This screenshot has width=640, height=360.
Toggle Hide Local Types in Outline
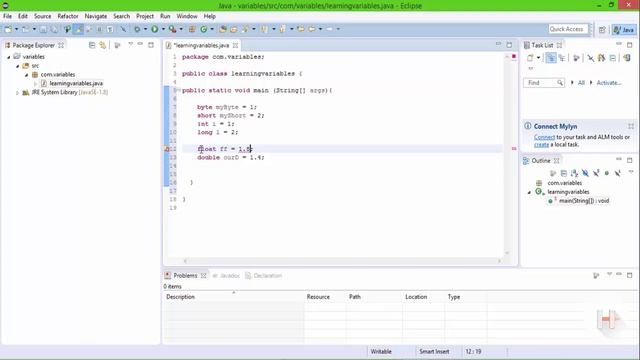point(618,173)
